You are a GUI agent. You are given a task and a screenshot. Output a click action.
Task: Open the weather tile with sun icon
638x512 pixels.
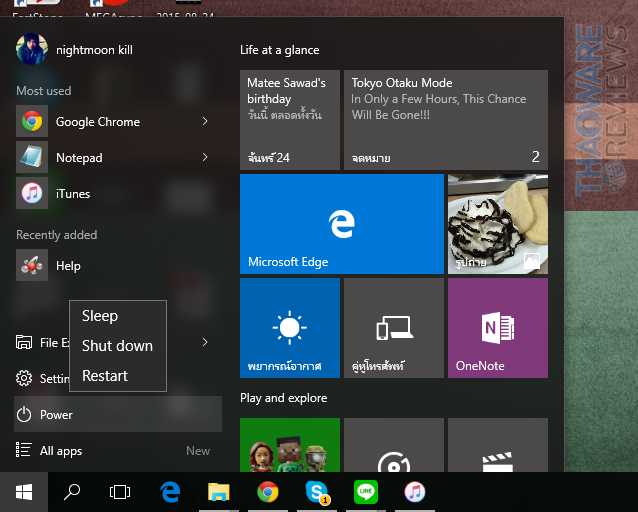(x=290, y=327)
